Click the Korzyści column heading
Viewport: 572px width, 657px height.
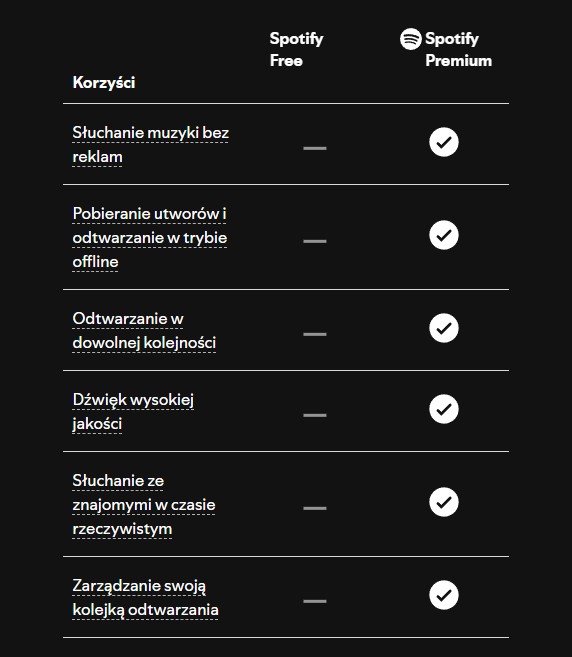coord(104,83)
